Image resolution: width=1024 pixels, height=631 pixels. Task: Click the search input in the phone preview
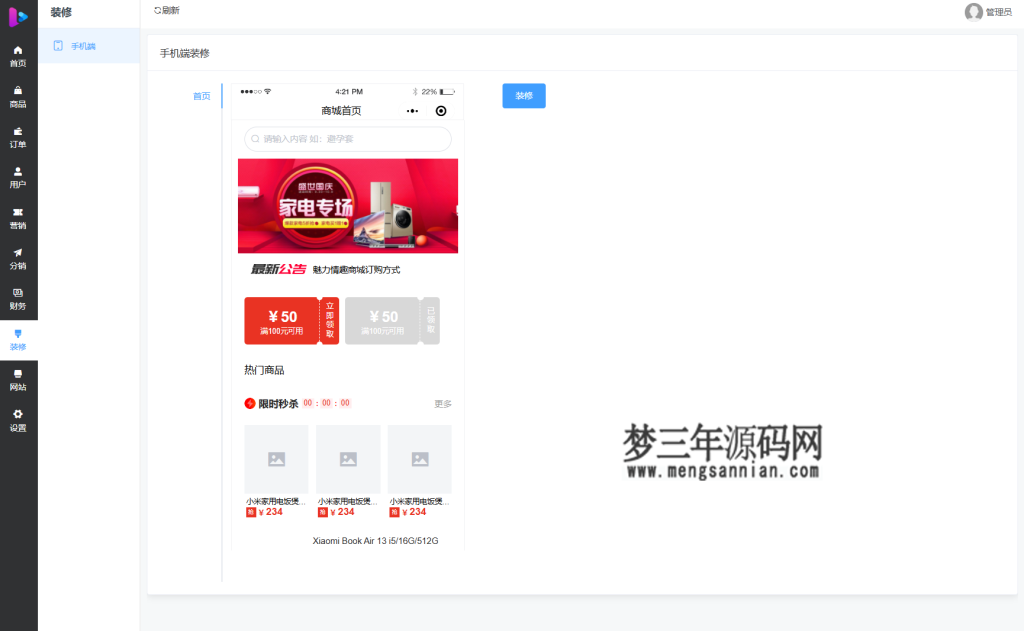tap(347, 139)
